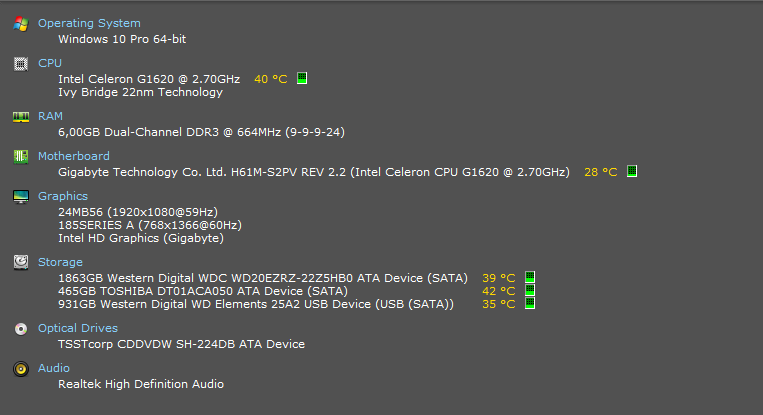
Task: Open the CPU section heading
Action: 50,63
